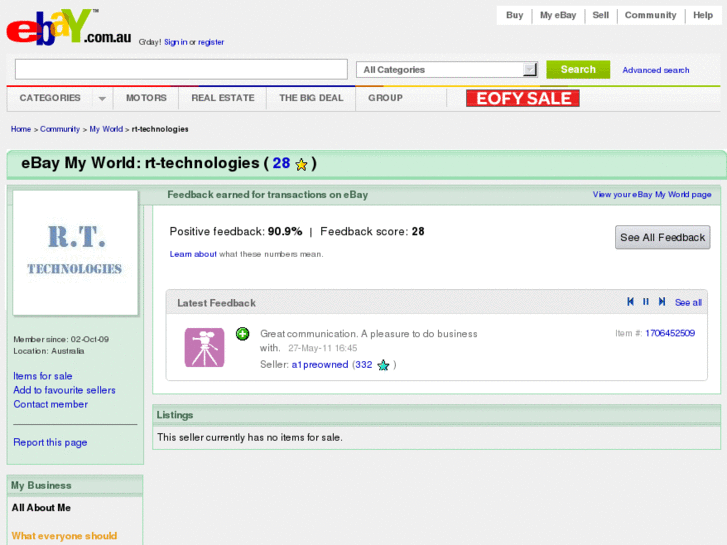Go to previous feedback entry
Screen dimensions: 727x545
click(x=630, y=301)
